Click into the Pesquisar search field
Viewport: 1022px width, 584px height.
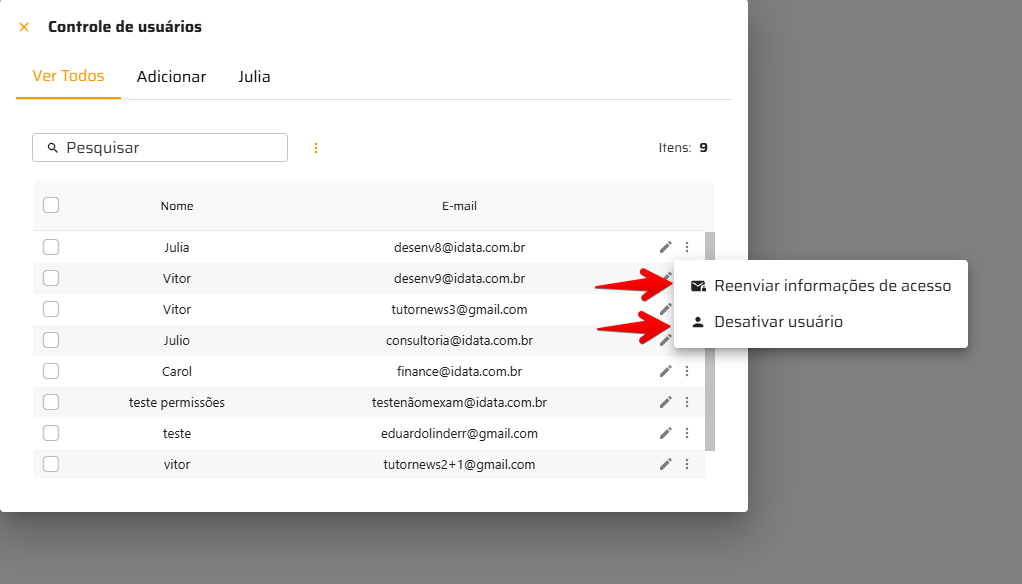170,148
